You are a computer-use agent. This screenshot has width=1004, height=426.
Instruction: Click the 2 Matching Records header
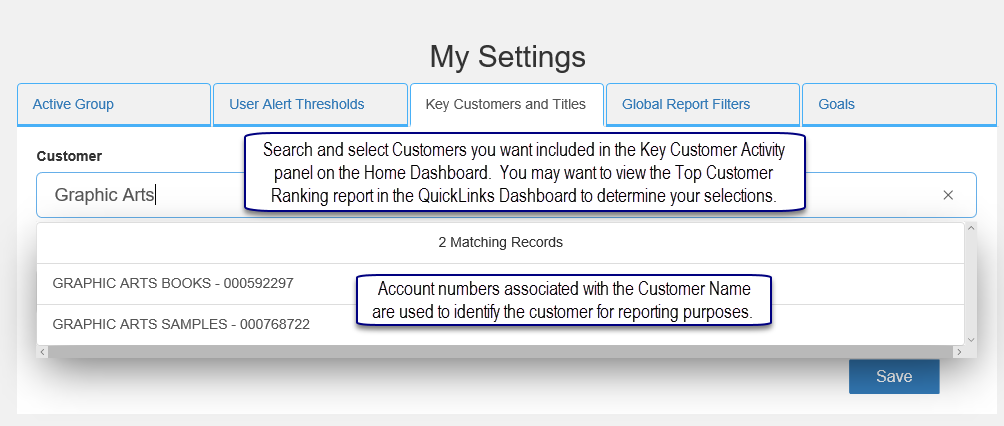pos(501,243)
